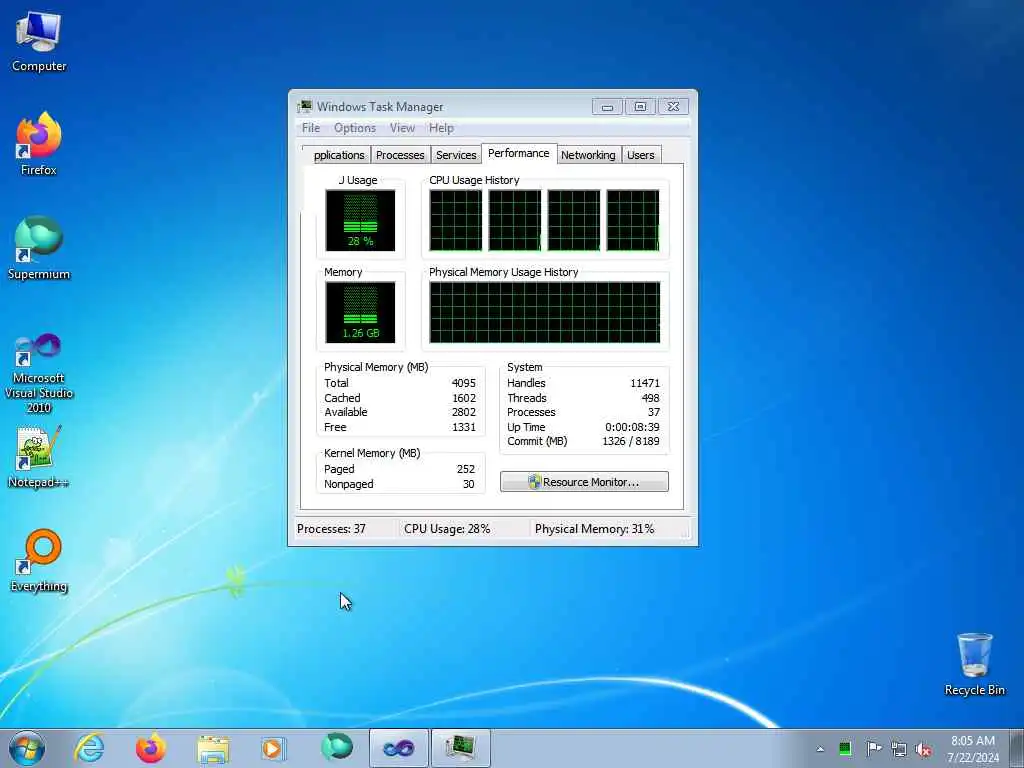Switch to the Processes tab

[x=400, y=155]
